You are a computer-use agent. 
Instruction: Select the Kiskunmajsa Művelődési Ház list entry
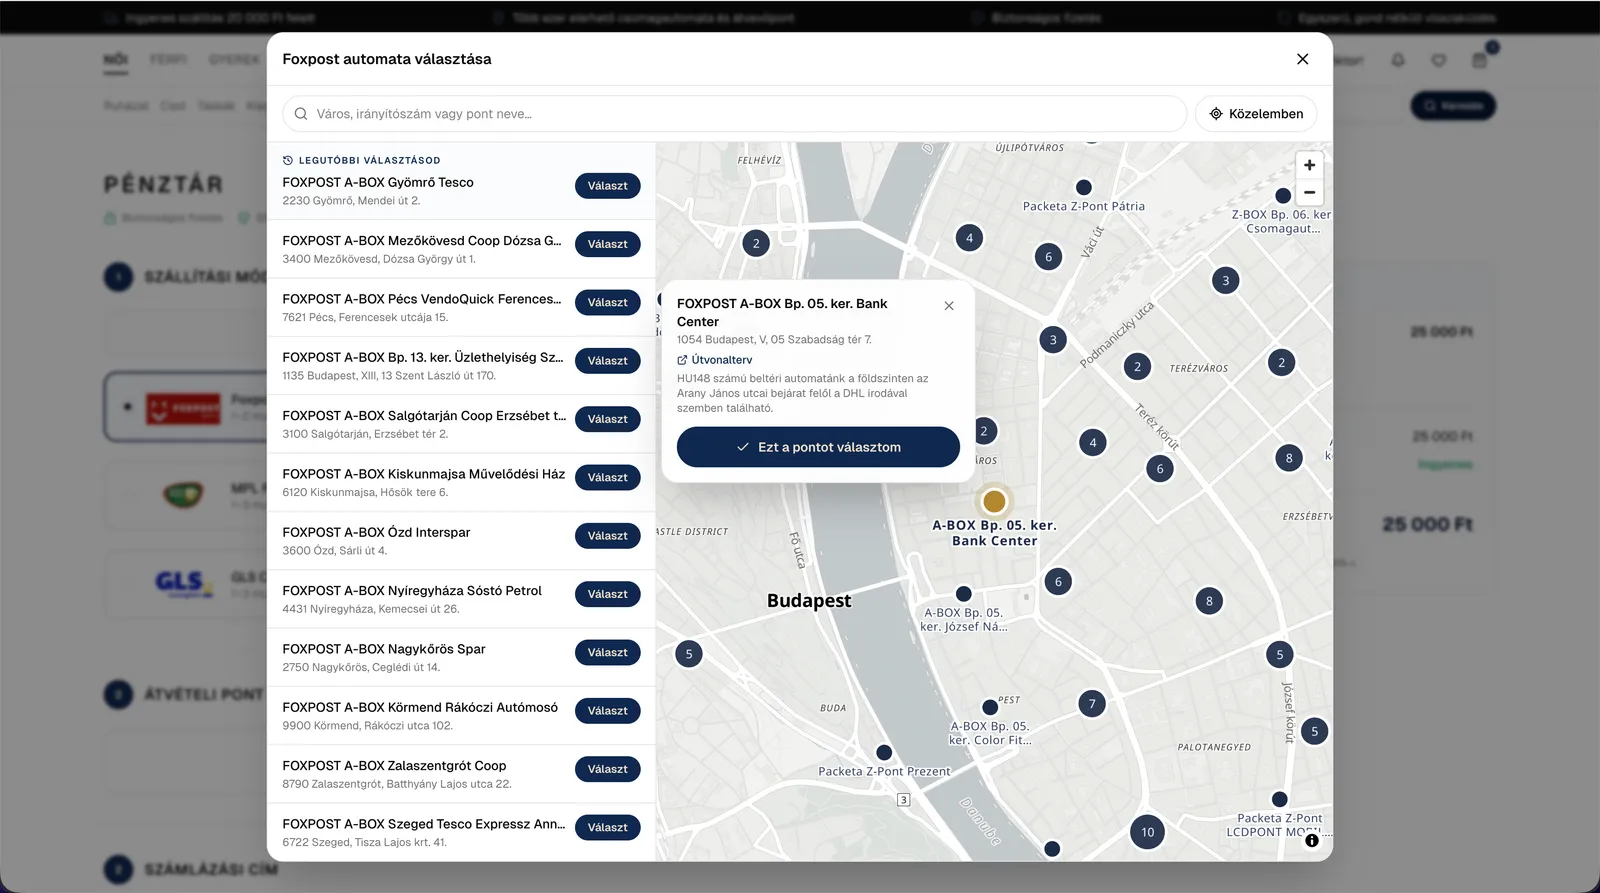[461, 482]
